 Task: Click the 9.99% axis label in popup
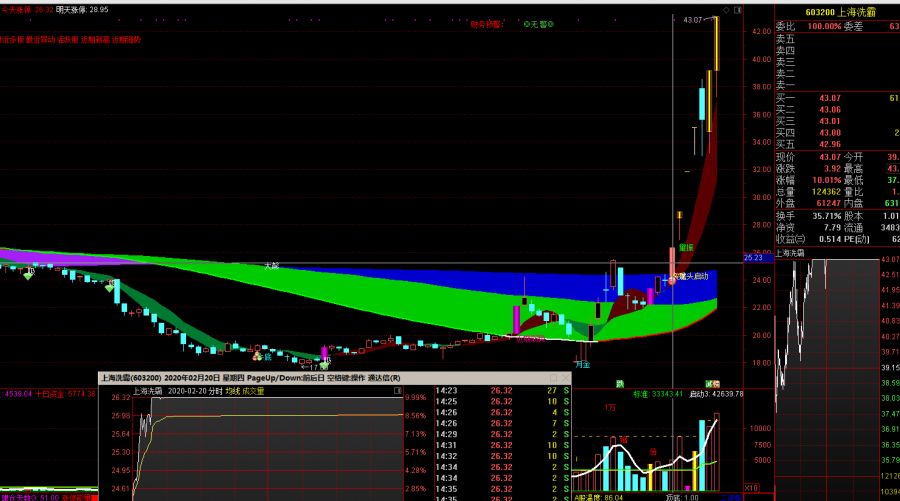pyautogui.click(x=416, y=397)
